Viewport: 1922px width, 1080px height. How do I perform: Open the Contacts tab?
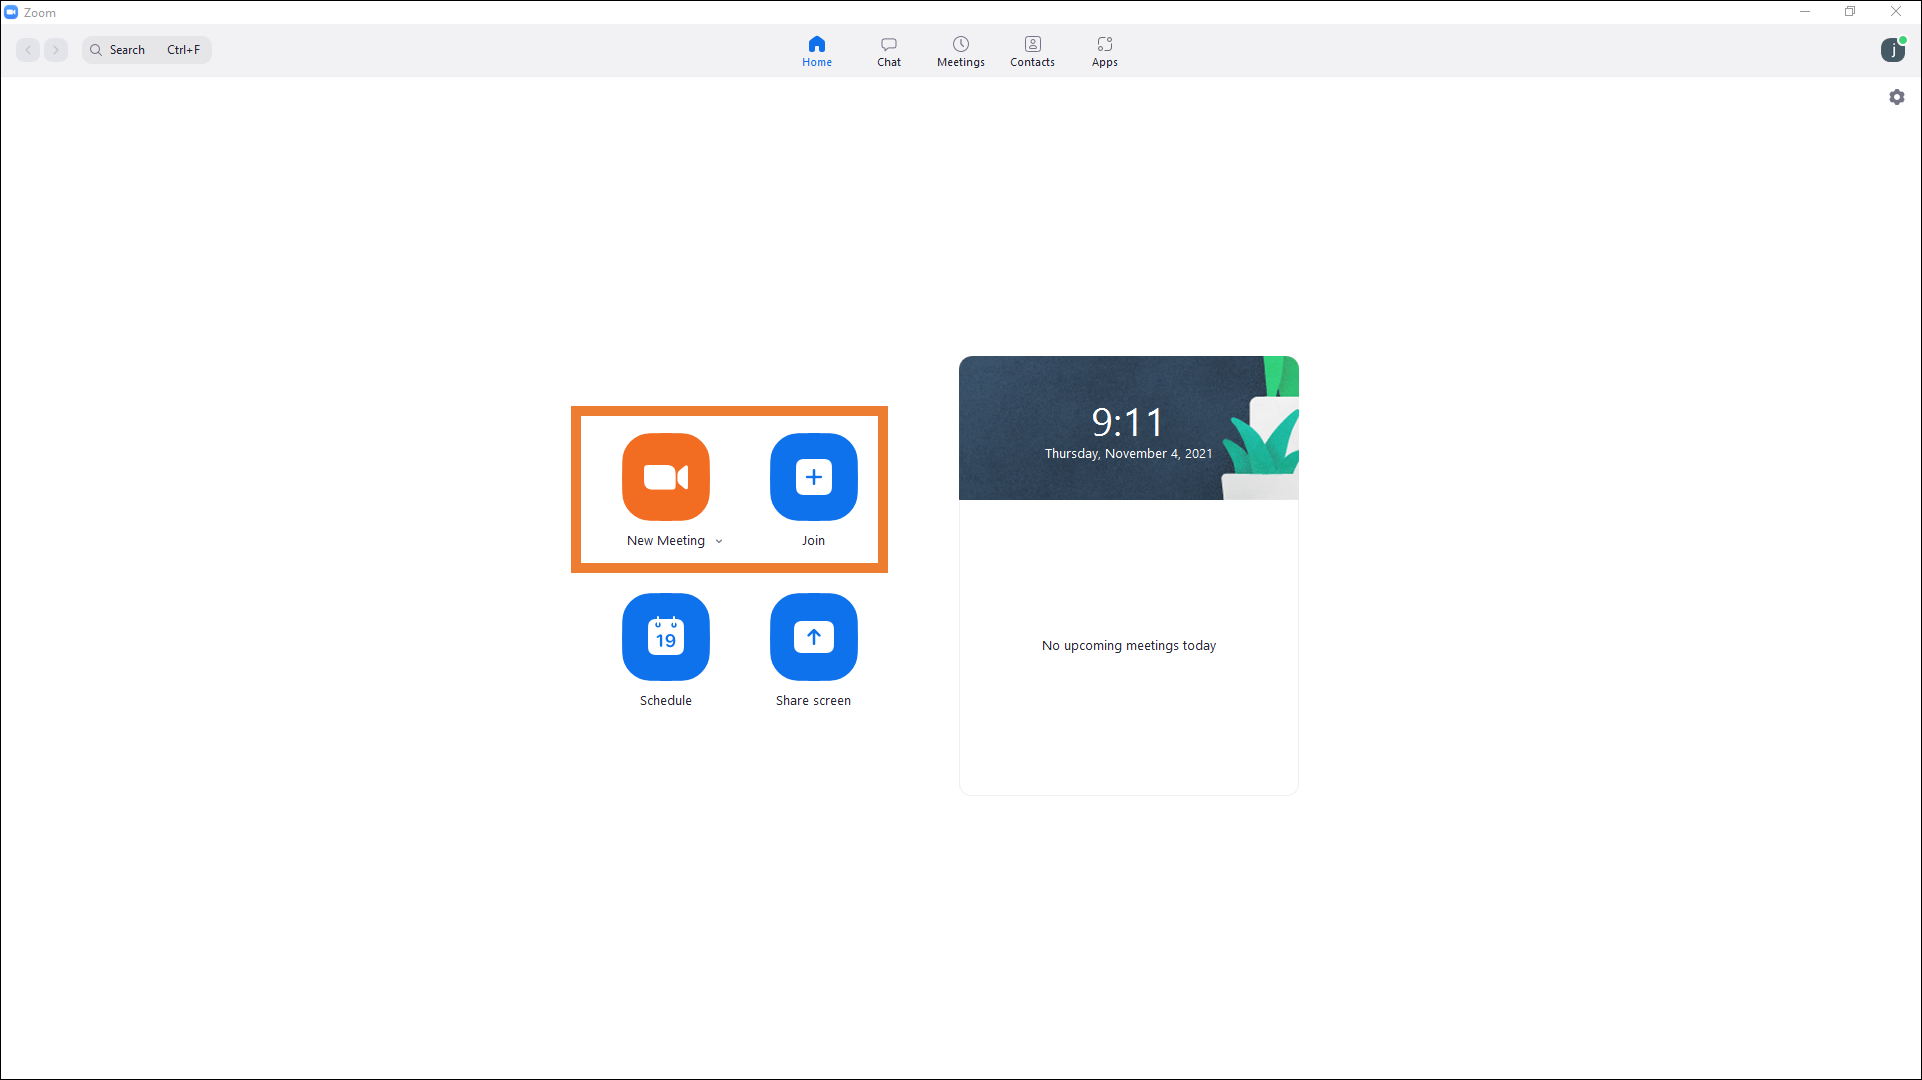[1032, 51]
